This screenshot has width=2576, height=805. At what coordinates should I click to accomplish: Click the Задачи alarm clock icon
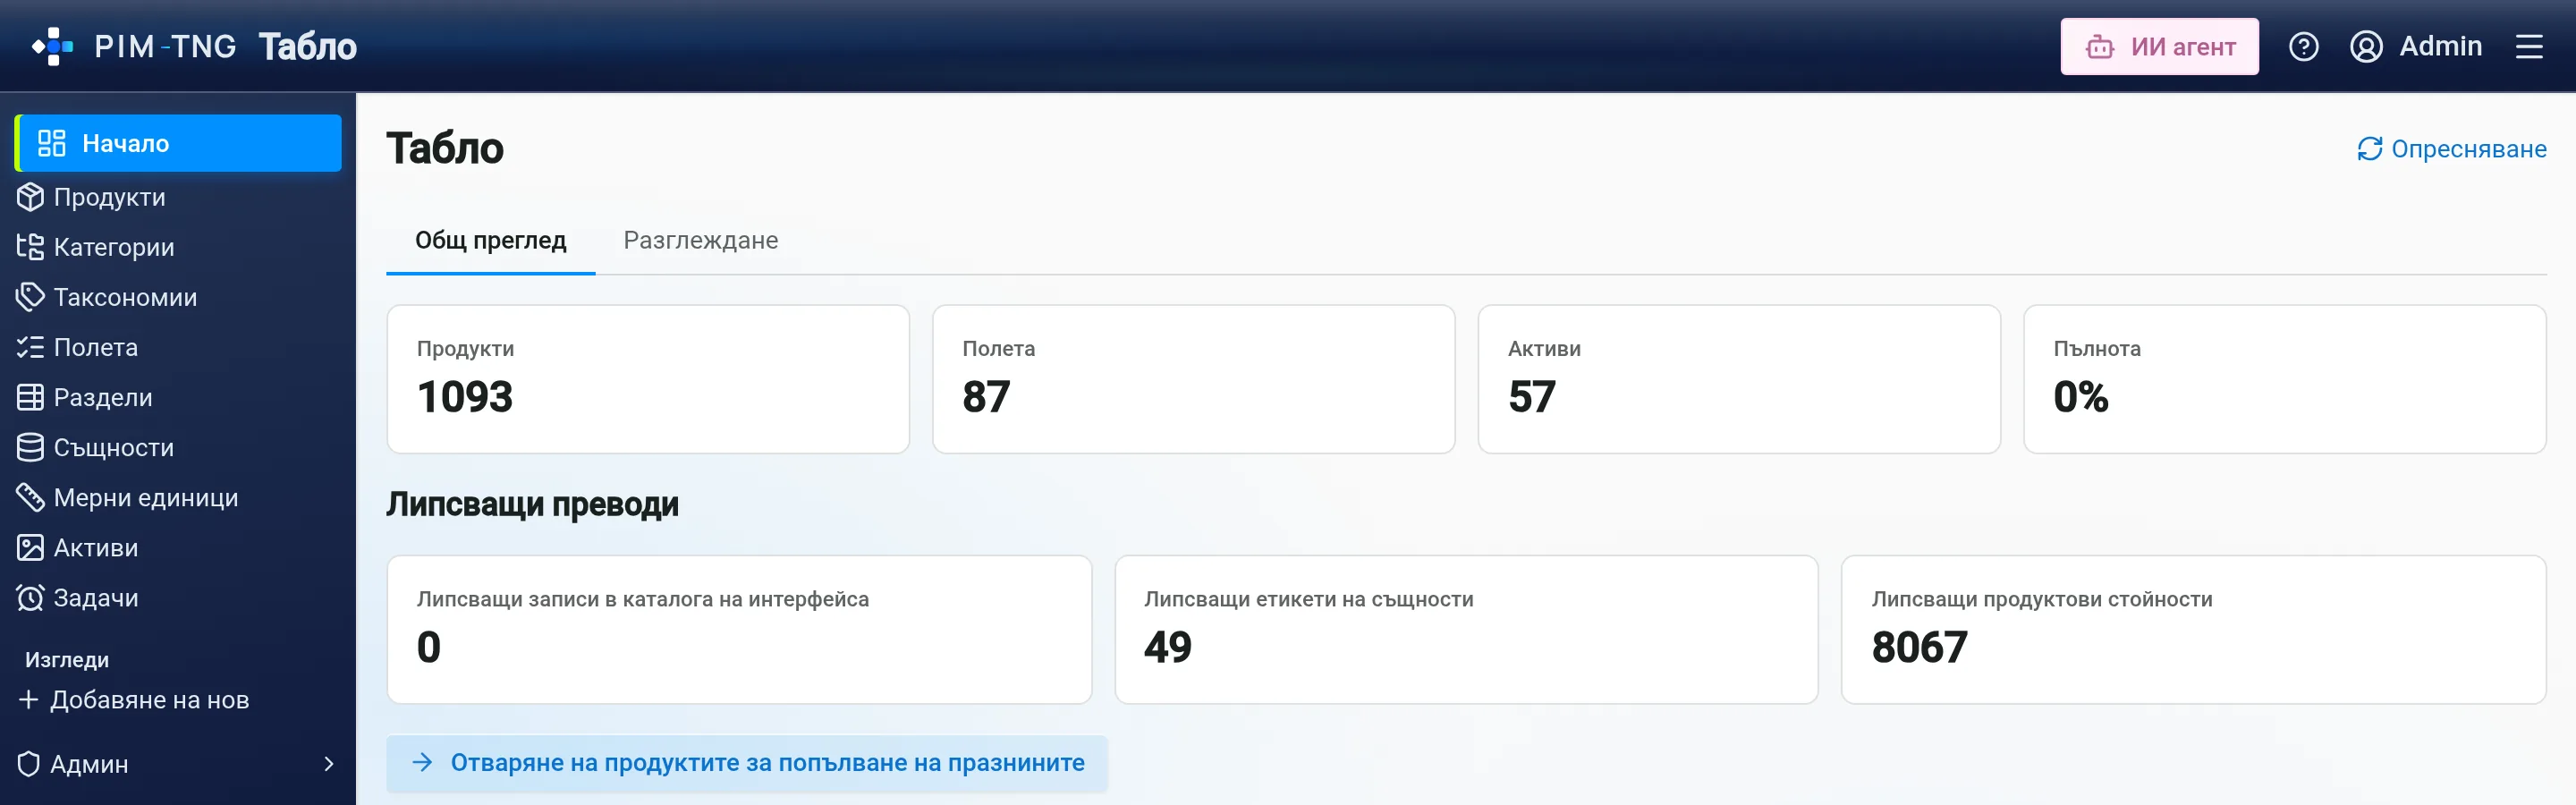click(30, 597)
